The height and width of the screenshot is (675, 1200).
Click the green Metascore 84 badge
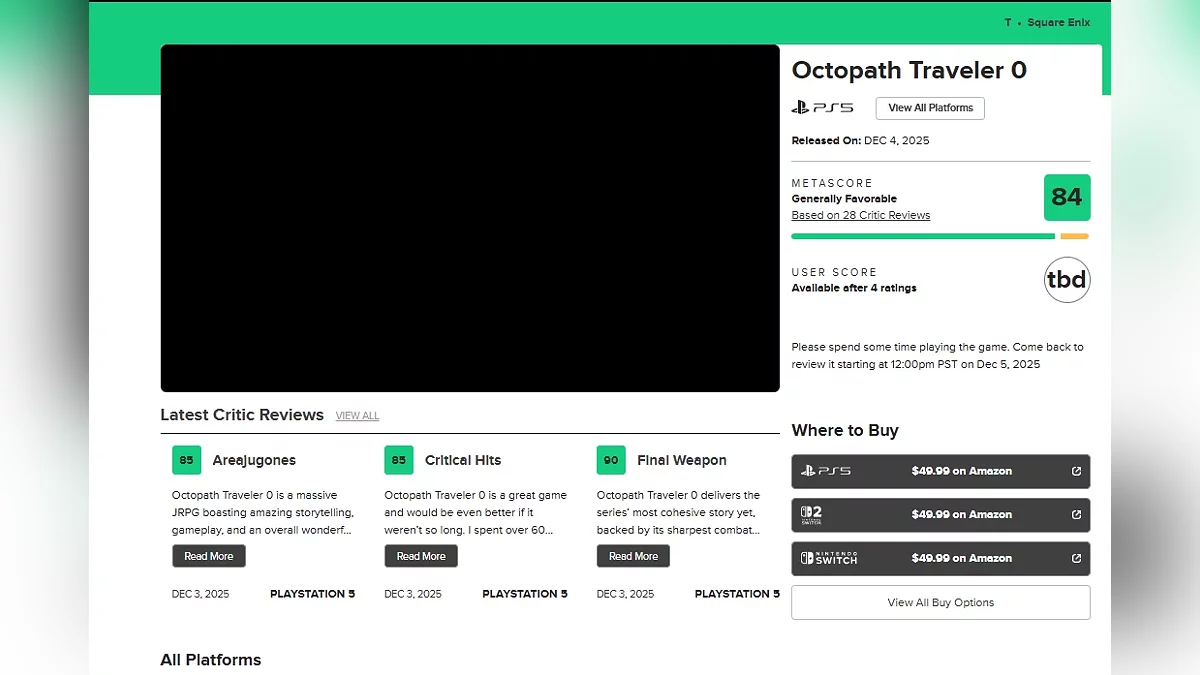point(1066,197)
